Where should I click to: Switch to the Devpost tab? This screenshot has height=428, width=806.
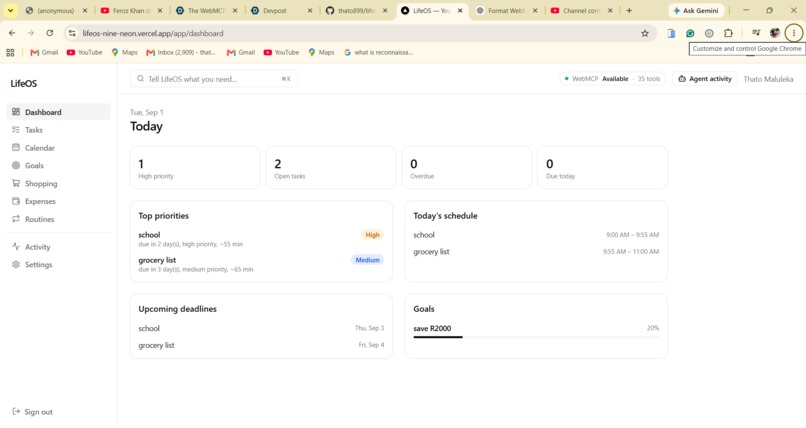280,10
